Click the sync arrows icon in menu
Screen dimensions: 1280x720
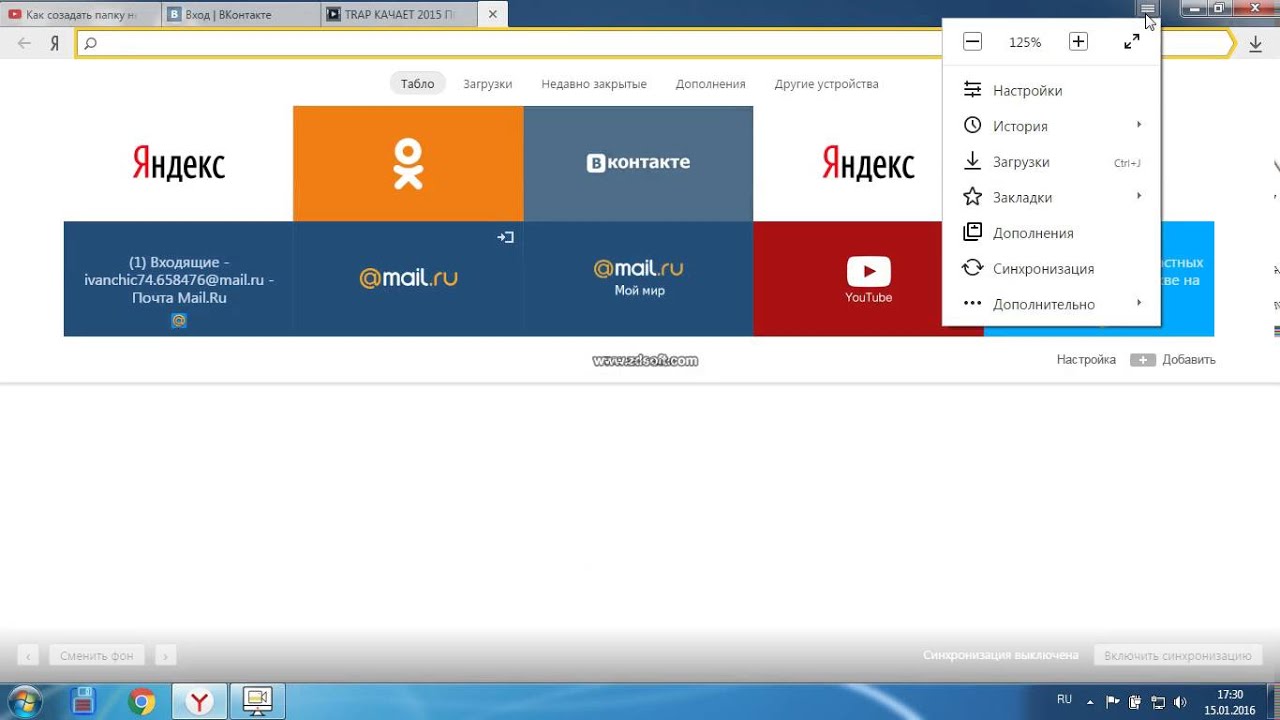[x=972, y=268]
